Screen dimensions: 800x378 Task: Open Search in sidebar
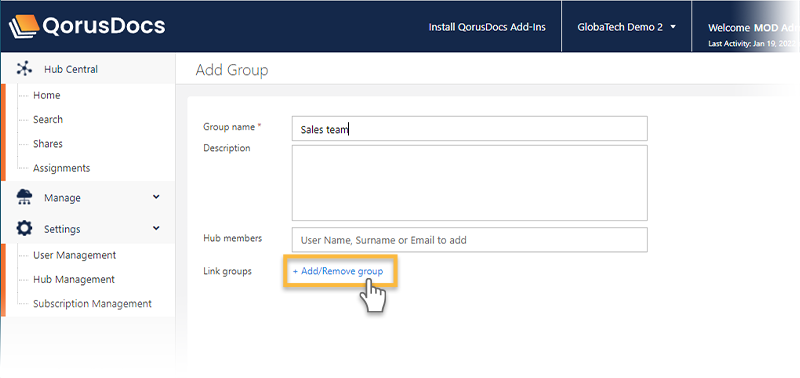pos(48,119)
